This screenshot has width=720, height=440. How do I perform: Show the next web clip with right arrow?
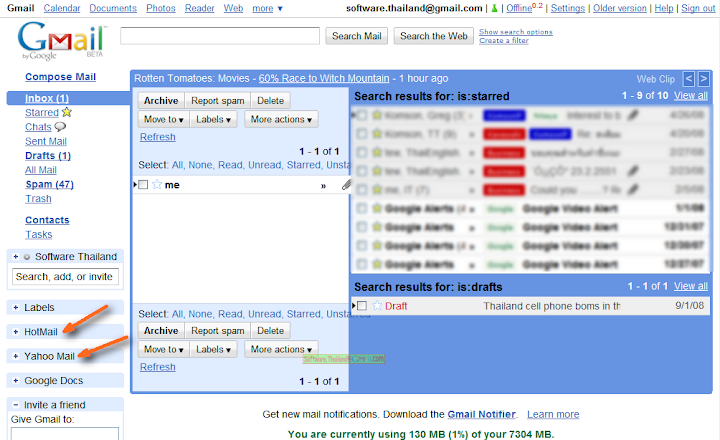(x=703, y=79)
